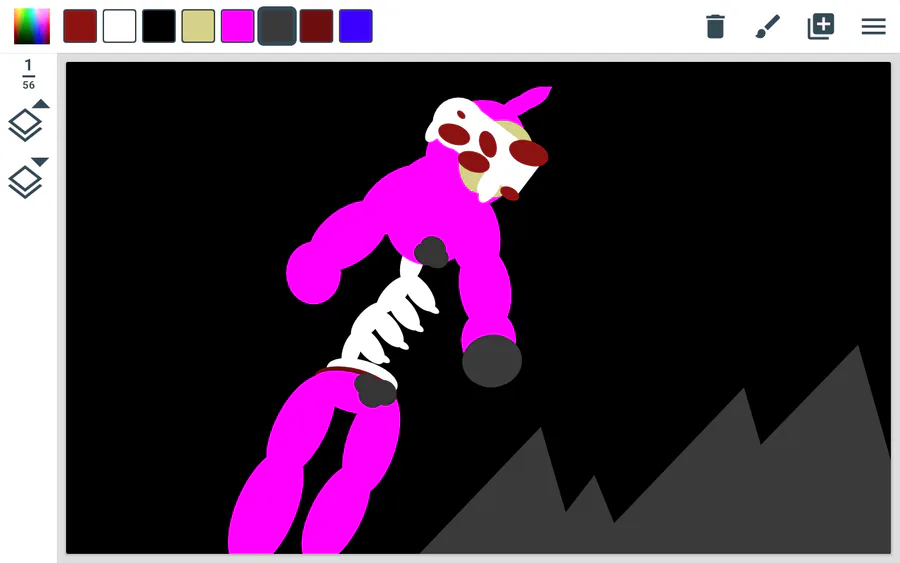Screen dimensions: 900x563
Task: Open the brush tool settings
Action: coord(768,26)
